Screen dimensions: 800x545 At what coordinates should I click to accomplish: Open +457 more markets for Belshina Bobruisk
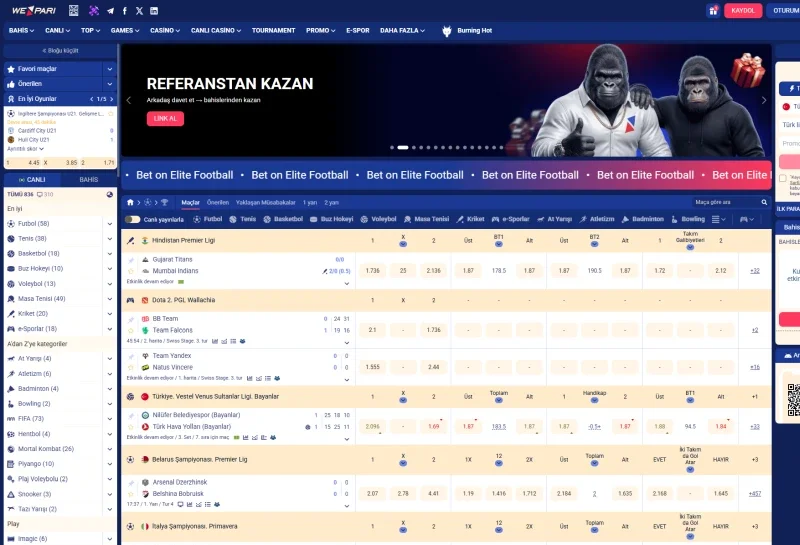(755, 494)
